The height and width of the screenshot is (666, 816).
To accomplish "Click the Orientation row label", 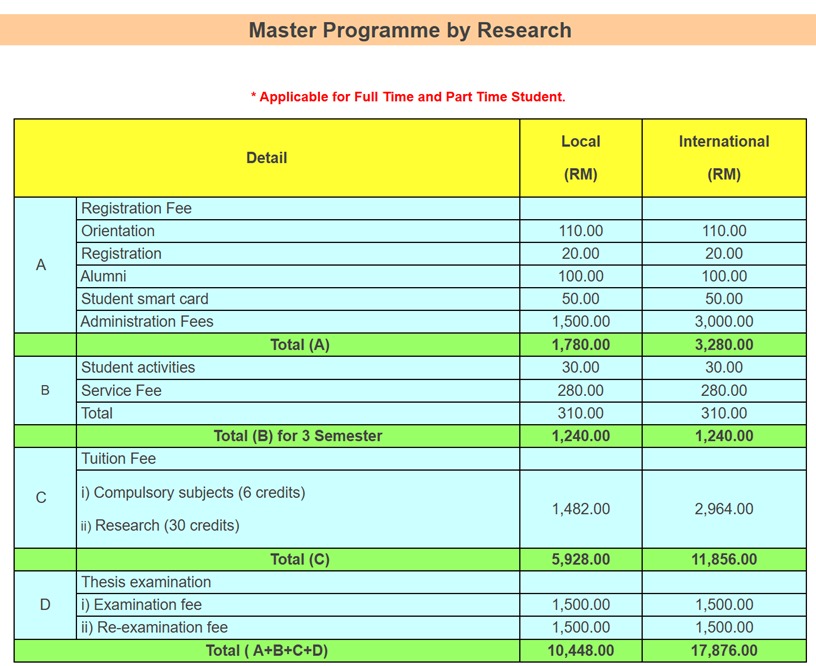I will 118,231.
